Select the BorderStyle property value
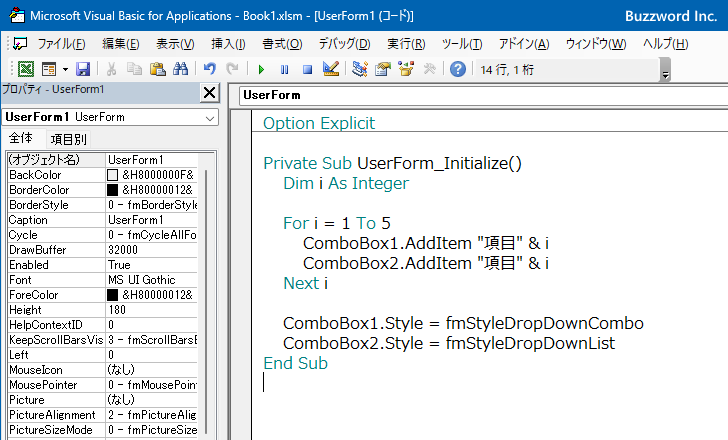The width and height of the screenshot is (728, 440). point(152,205)
